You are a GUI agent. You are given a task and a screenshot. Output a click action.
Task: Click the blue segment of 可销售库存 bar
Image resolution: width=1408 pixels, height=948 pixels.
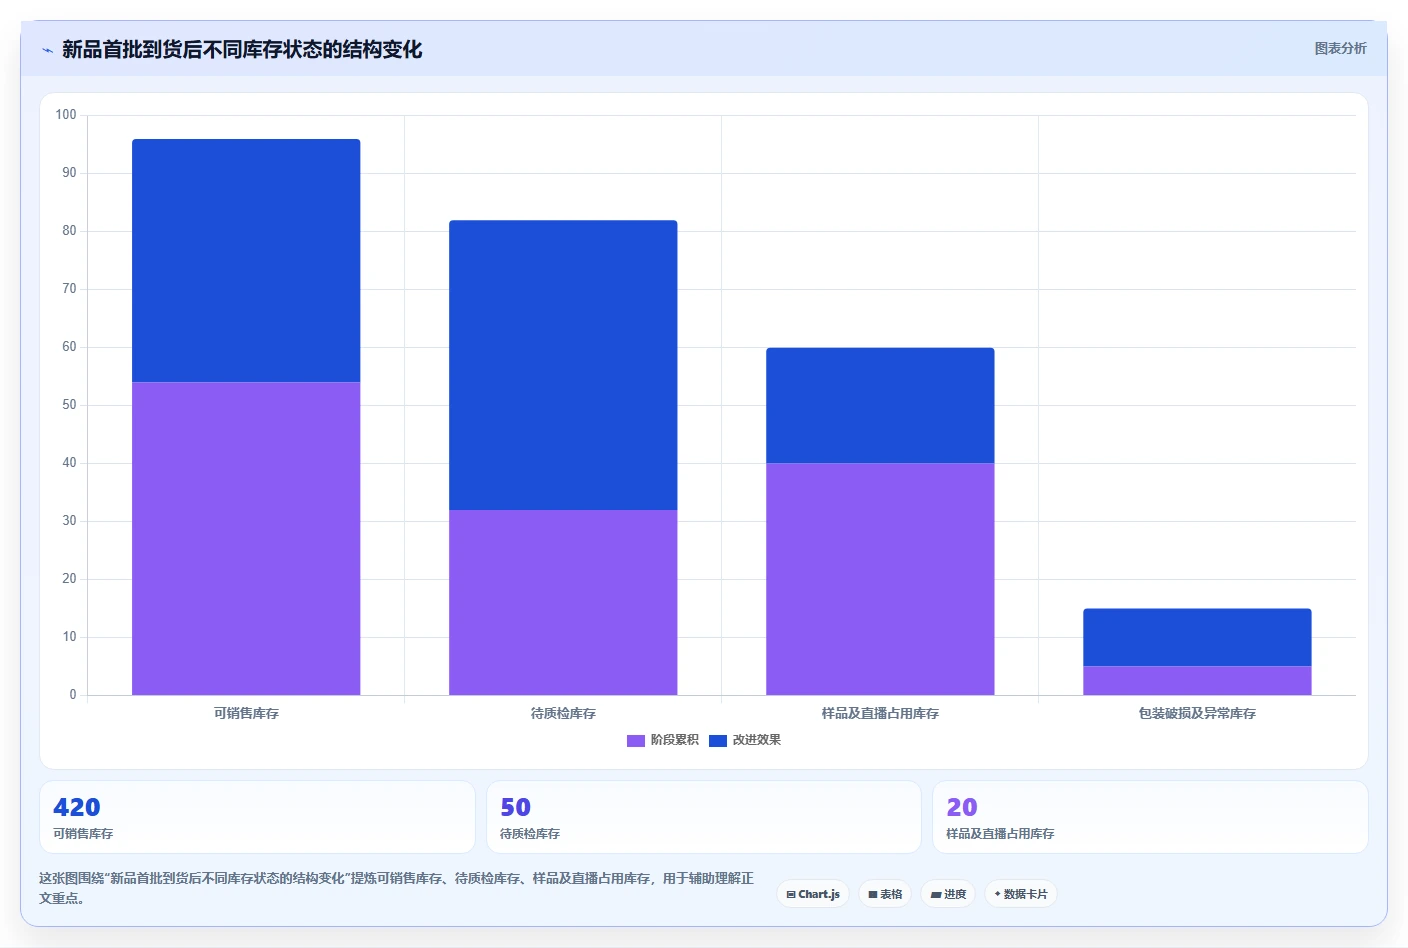coord(246,260)
